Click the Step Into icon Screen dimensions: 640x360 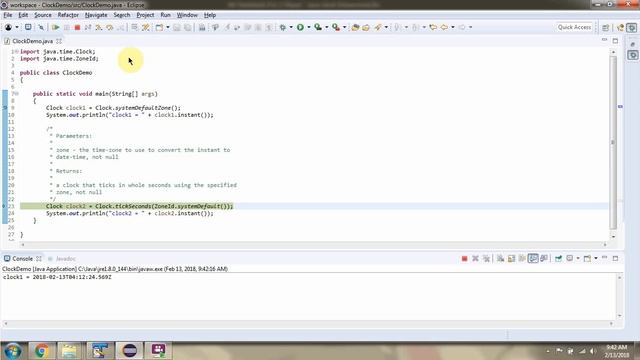point(99,27)
